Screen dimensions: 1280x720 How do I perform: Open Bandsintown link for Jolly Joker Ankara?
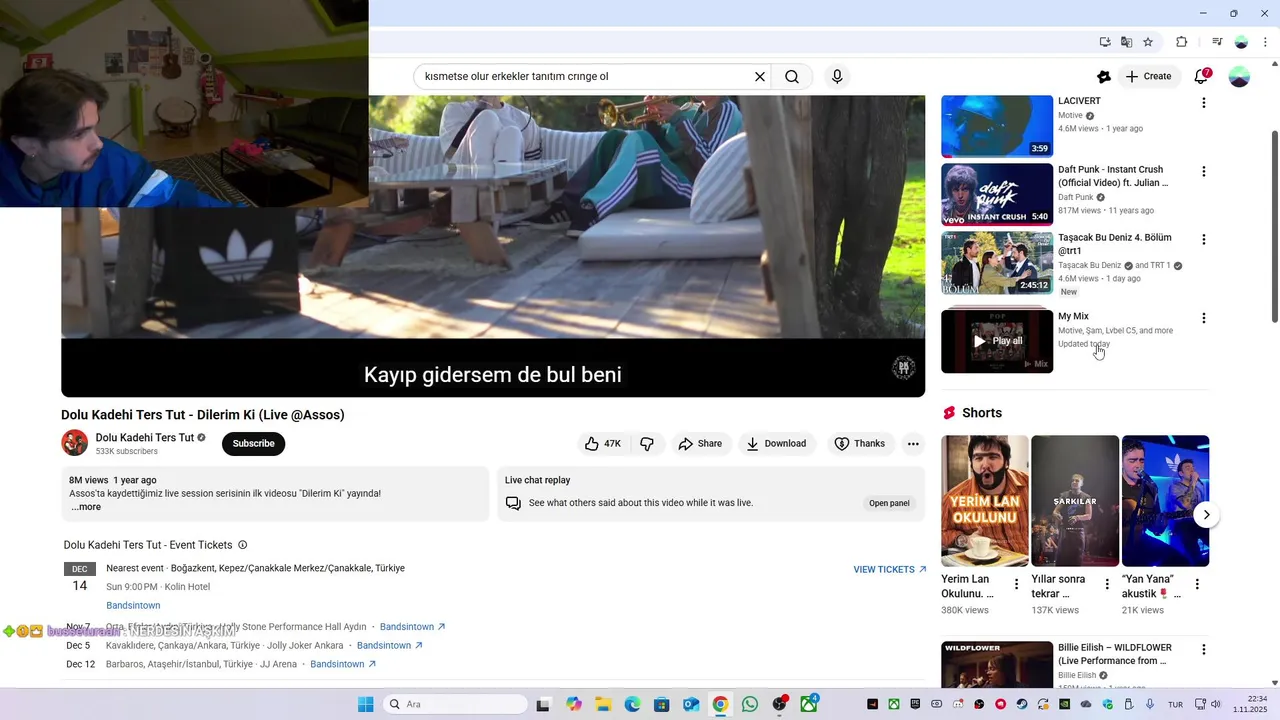pos(390,646)
